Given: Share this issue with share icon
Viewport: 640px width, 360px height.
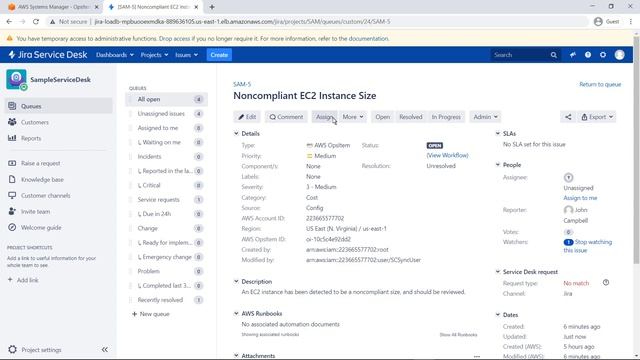Looking at the screenshot, I should pos(568,117).
